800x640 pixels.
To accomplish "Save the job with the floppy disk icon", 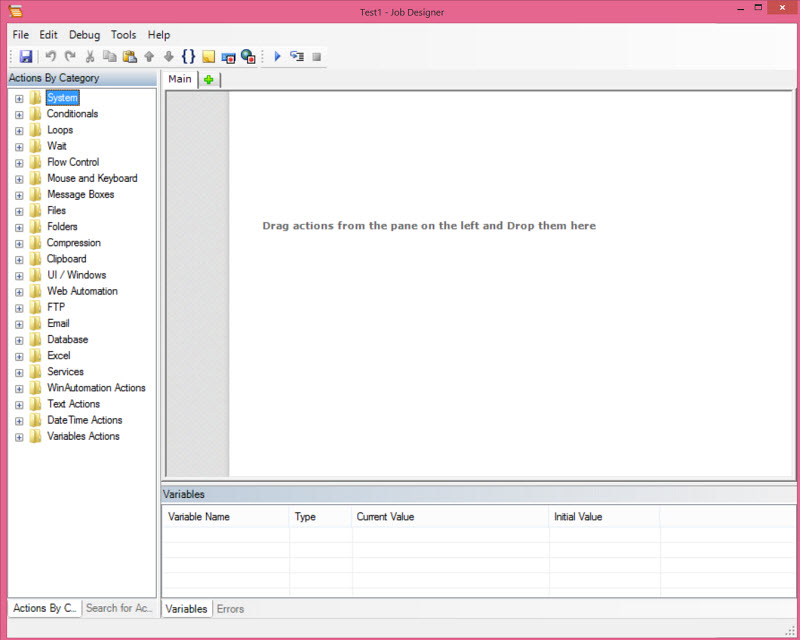I will pyautogui.click(x=26, y=56).
